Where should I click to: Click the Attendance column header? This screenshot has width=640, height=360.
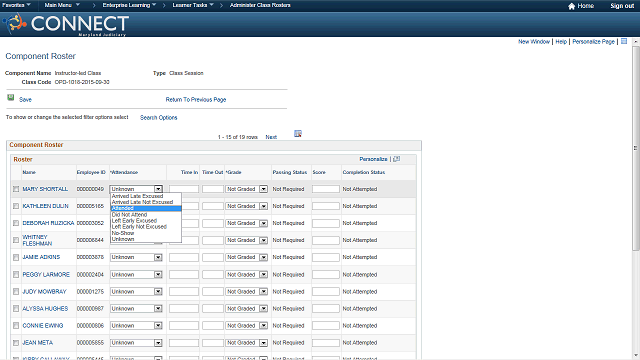124,172
